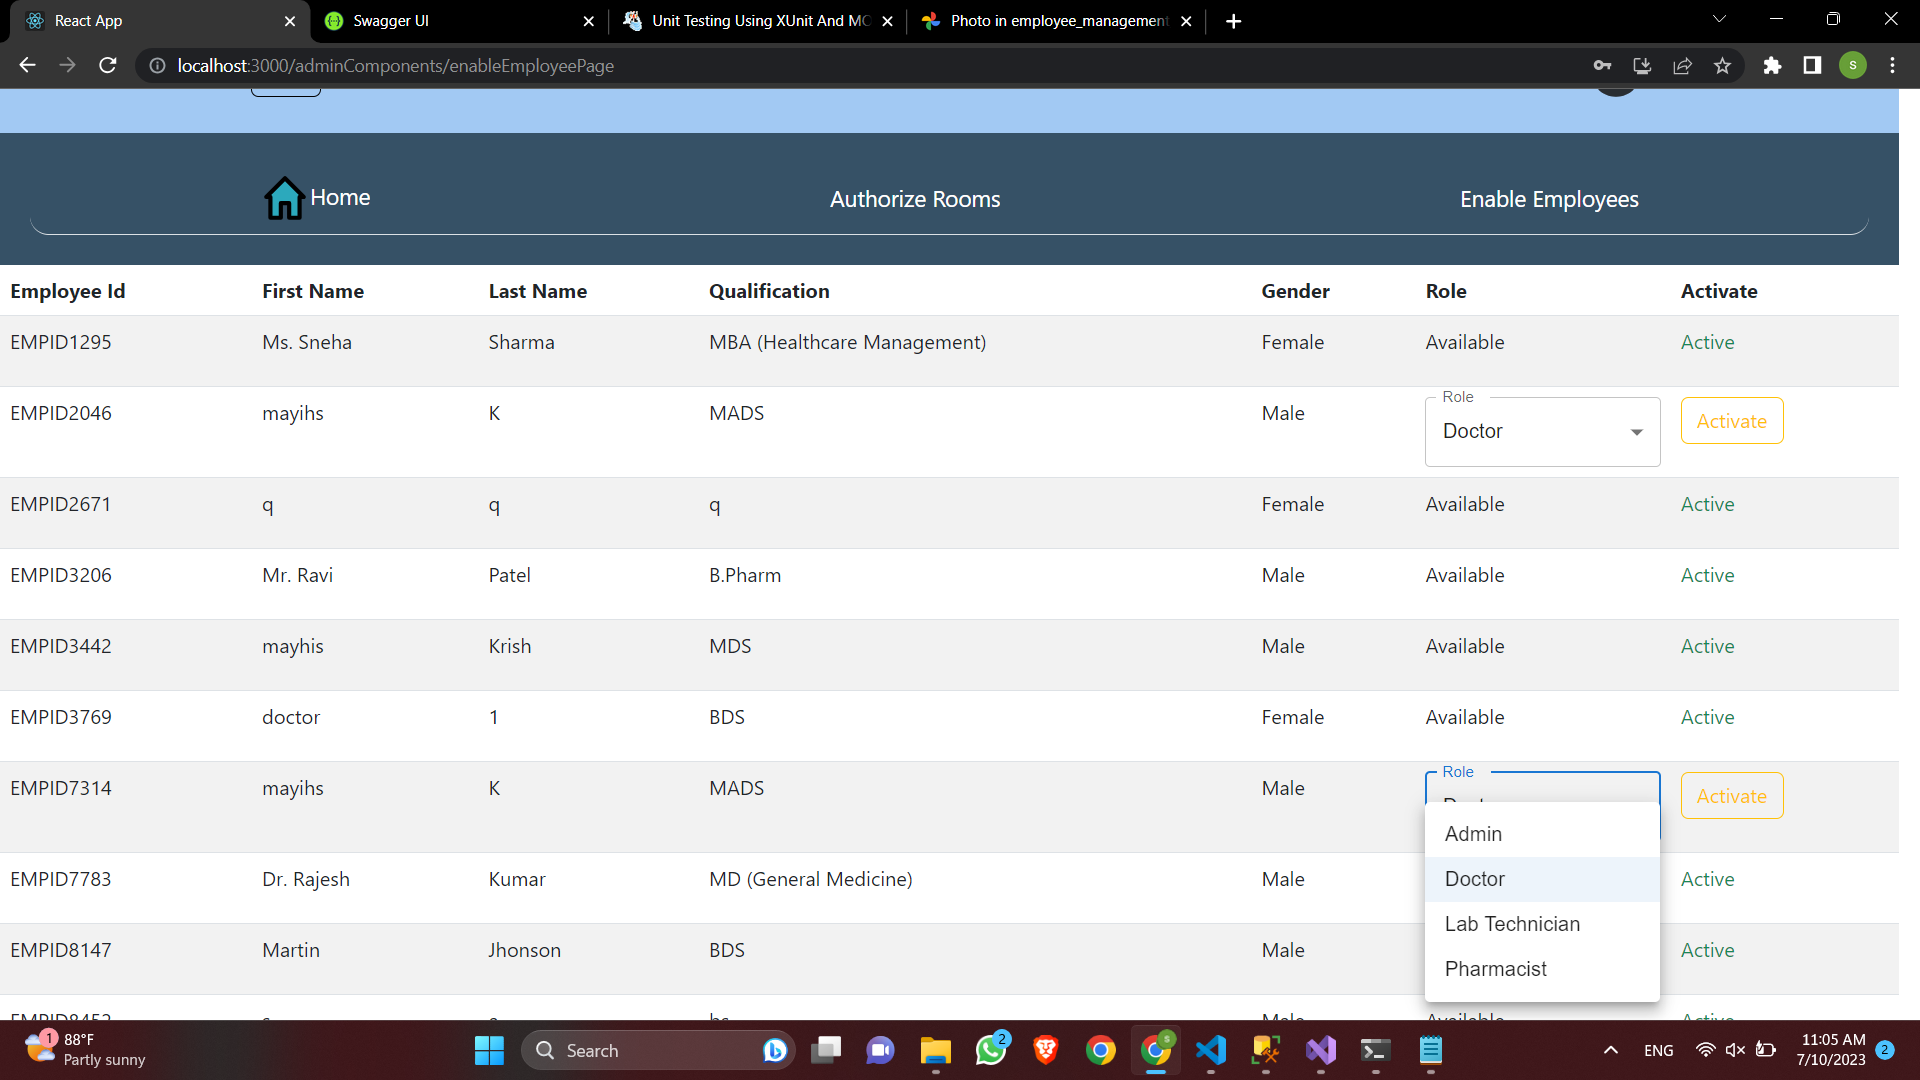Click the browser back navigation arrow
1920x1080 pixels.
(26, 65)
